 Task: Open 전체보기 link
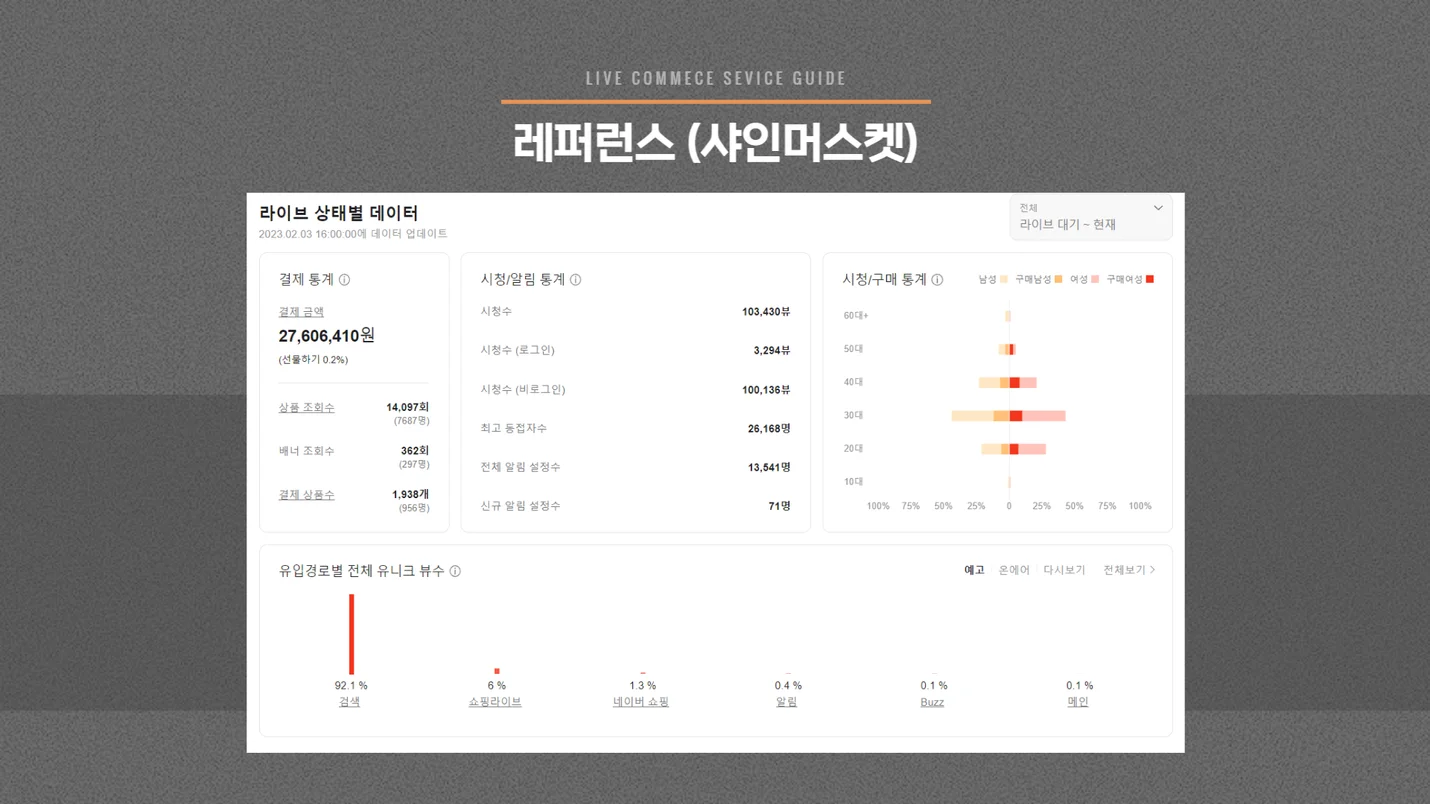click(1129, 570)
